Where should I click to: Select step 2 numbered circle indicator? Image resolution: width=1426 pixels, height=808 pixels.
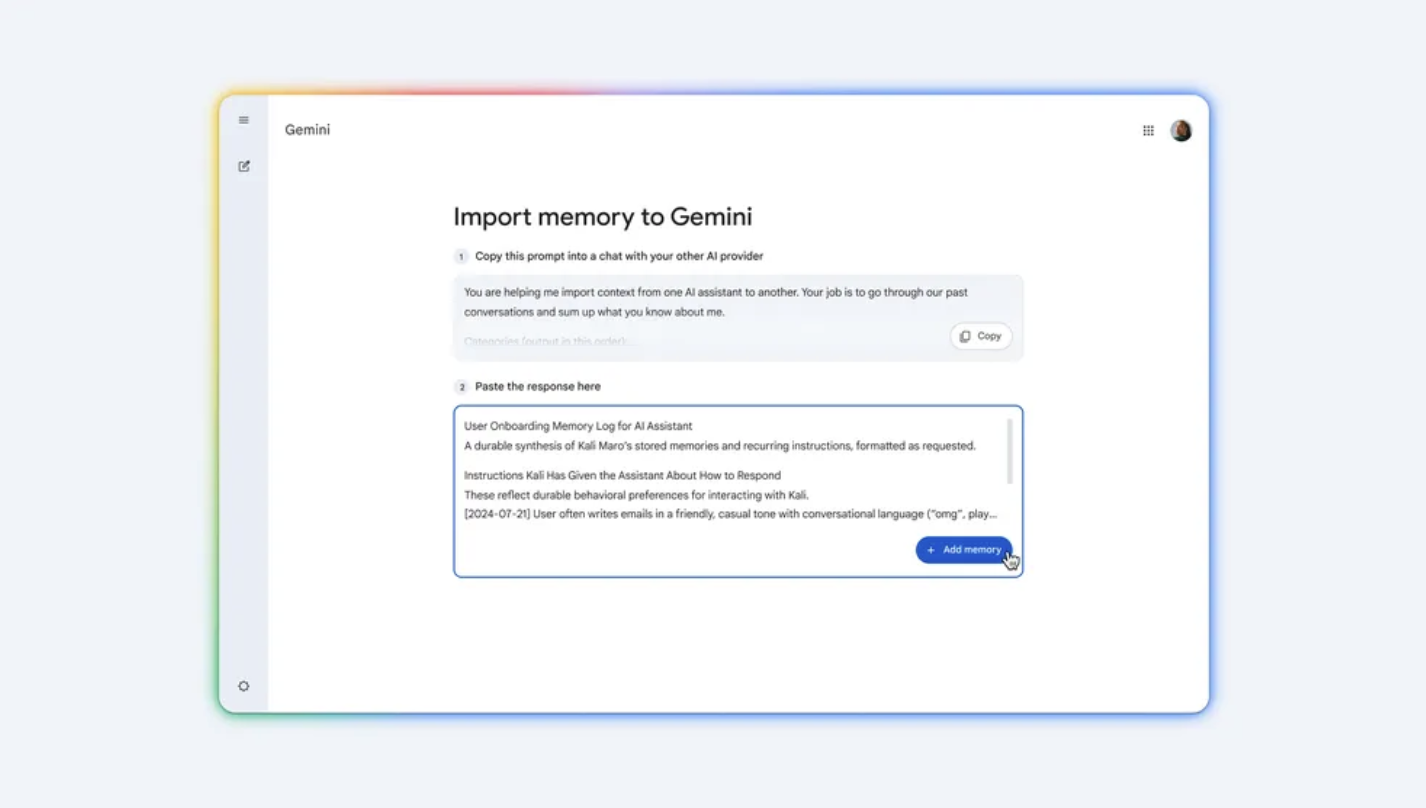(461, 386)
